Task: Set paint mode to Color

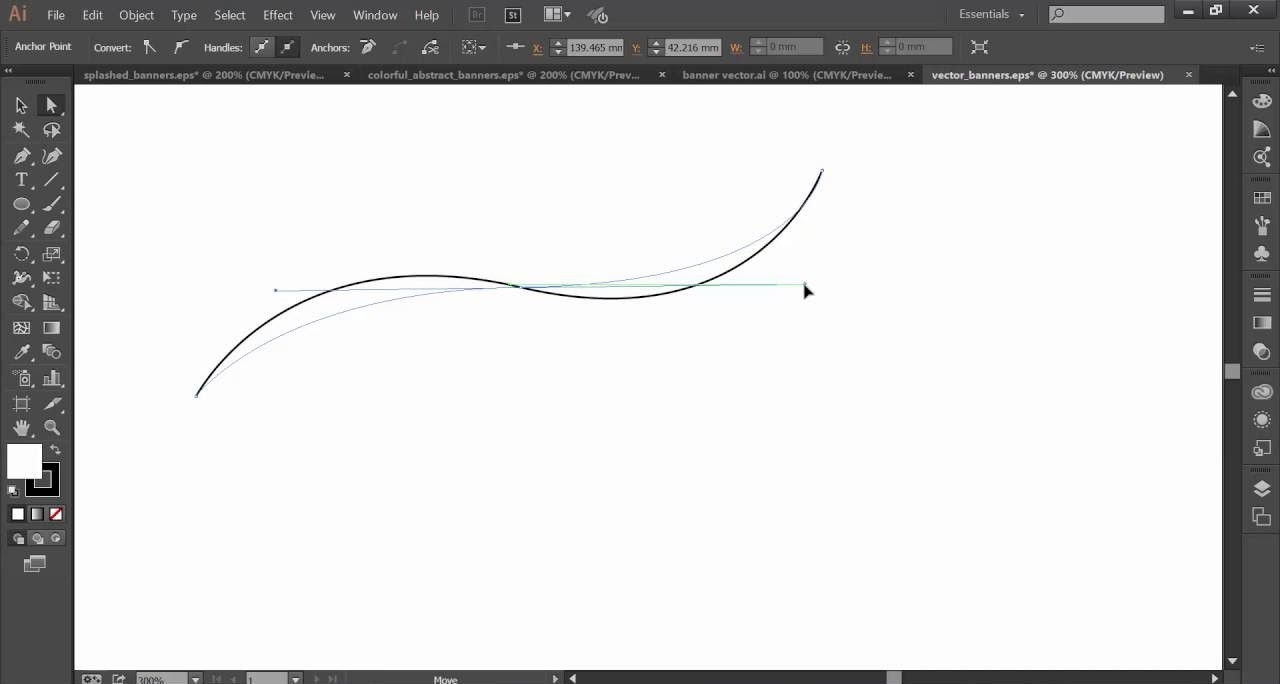Action: (x=18, y=514)
